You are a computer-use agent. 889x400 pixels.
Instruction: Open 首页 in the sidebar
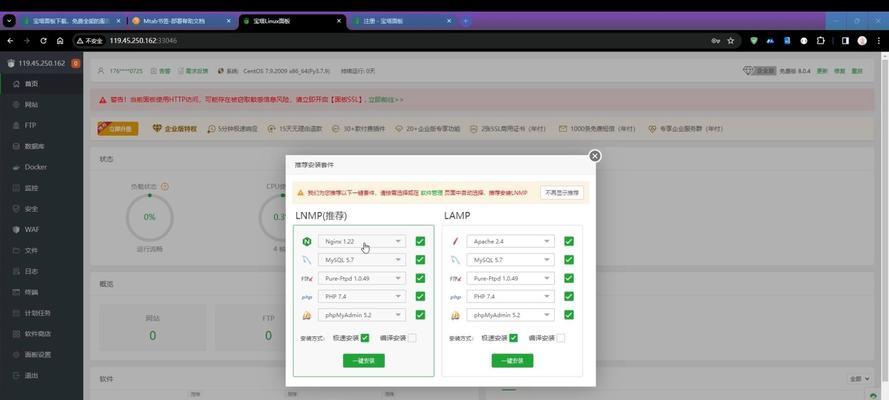click(x=41, y=84)
